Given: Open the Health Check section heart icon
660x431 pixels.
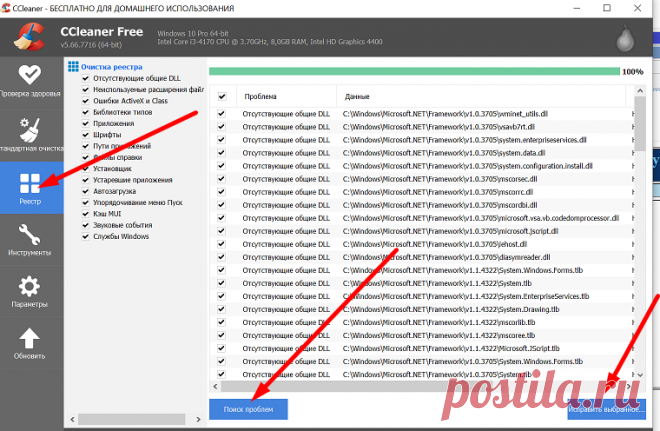Looking at the screenshot, I should pos(29,74).
